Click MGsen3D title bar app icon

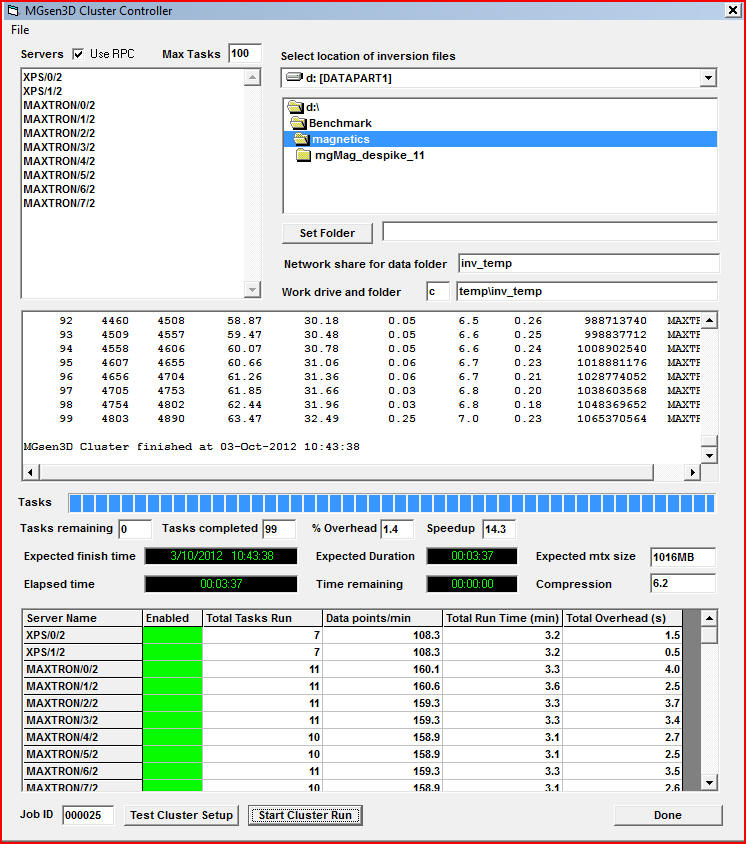pos(13,10)
